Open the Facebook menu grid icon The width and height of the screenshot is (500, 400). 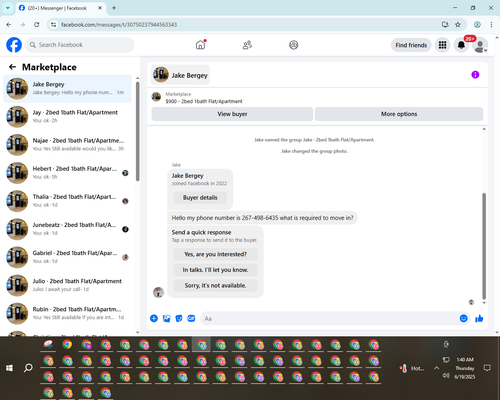(442, 45)
